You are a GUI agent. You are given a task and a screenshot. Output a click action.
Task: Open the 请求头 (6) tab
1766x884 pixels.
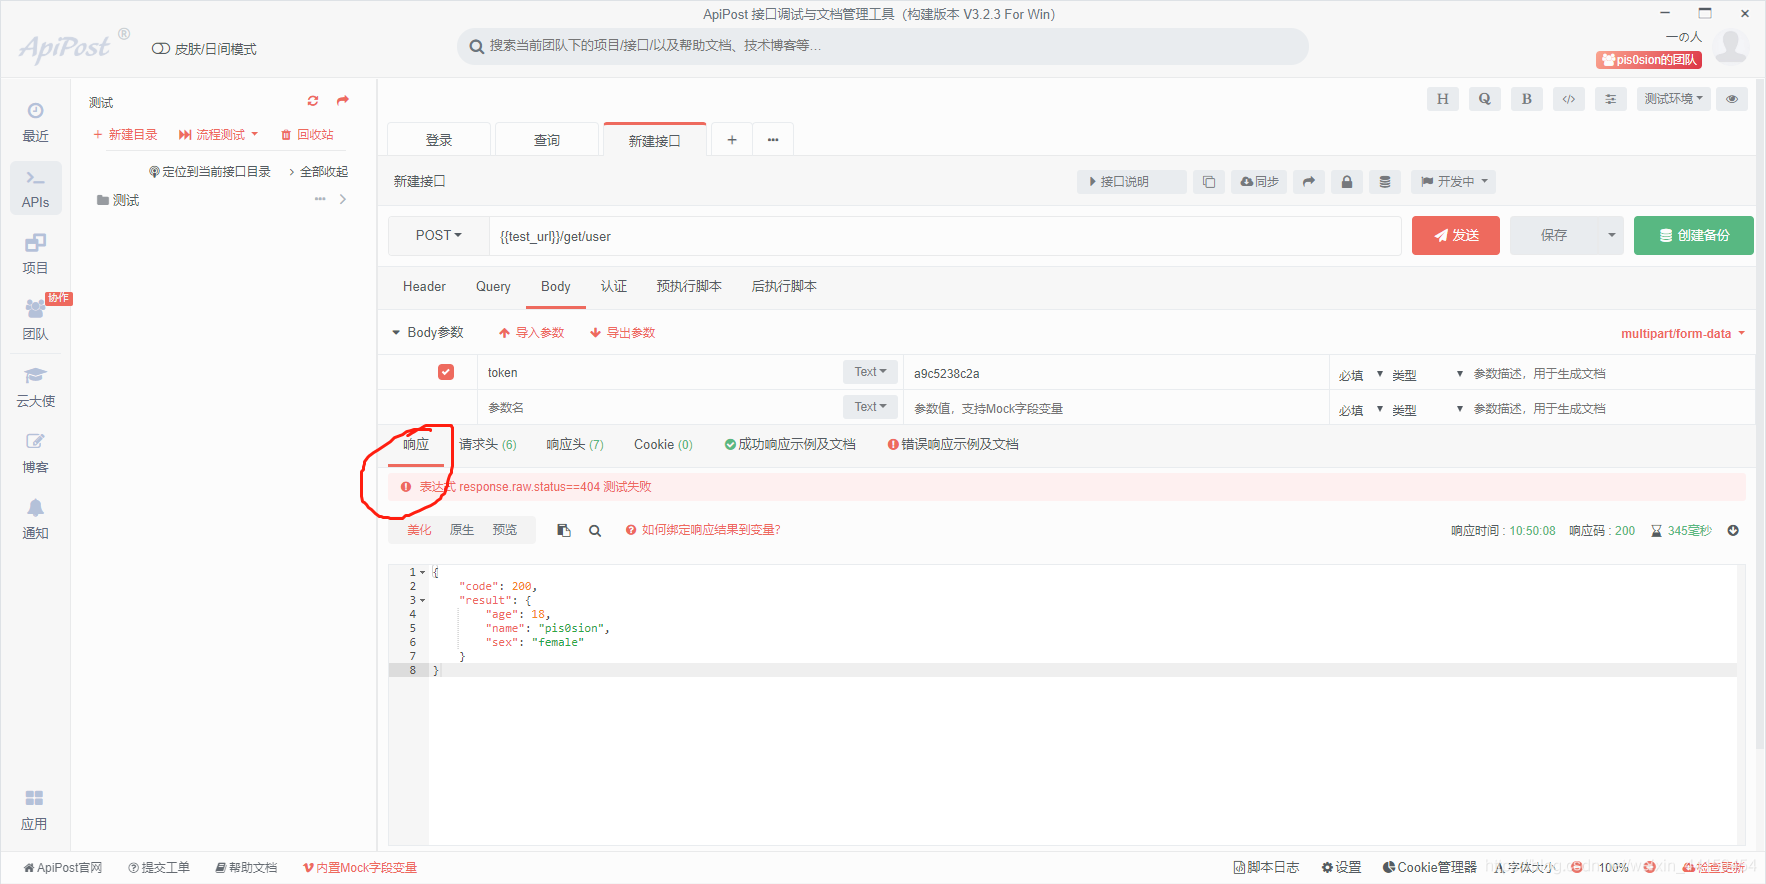coord(488,445)
